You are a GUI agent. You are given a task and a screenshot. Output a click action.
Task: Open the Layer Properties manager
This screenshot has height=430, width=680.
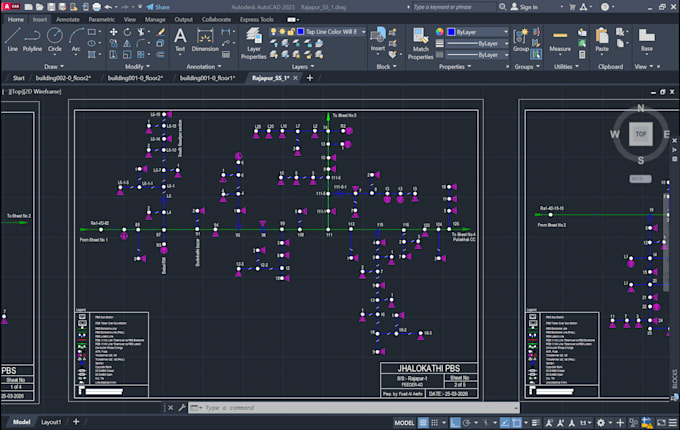click(254, 43)
